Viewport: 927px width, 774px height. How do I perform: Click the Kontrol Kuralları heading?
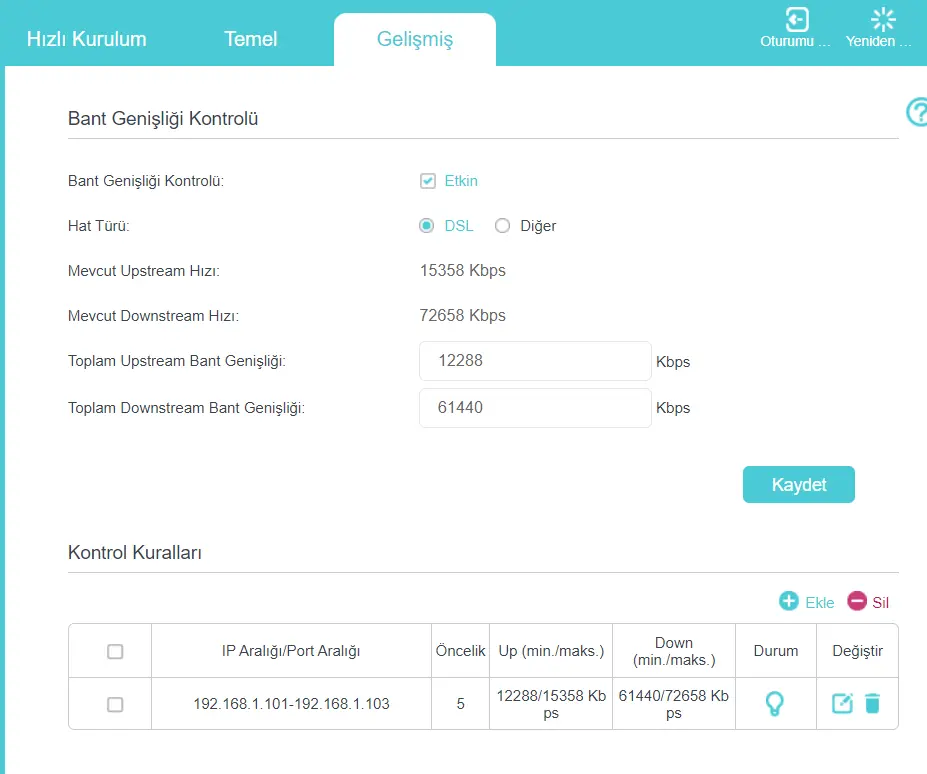[x=135, y=552]
